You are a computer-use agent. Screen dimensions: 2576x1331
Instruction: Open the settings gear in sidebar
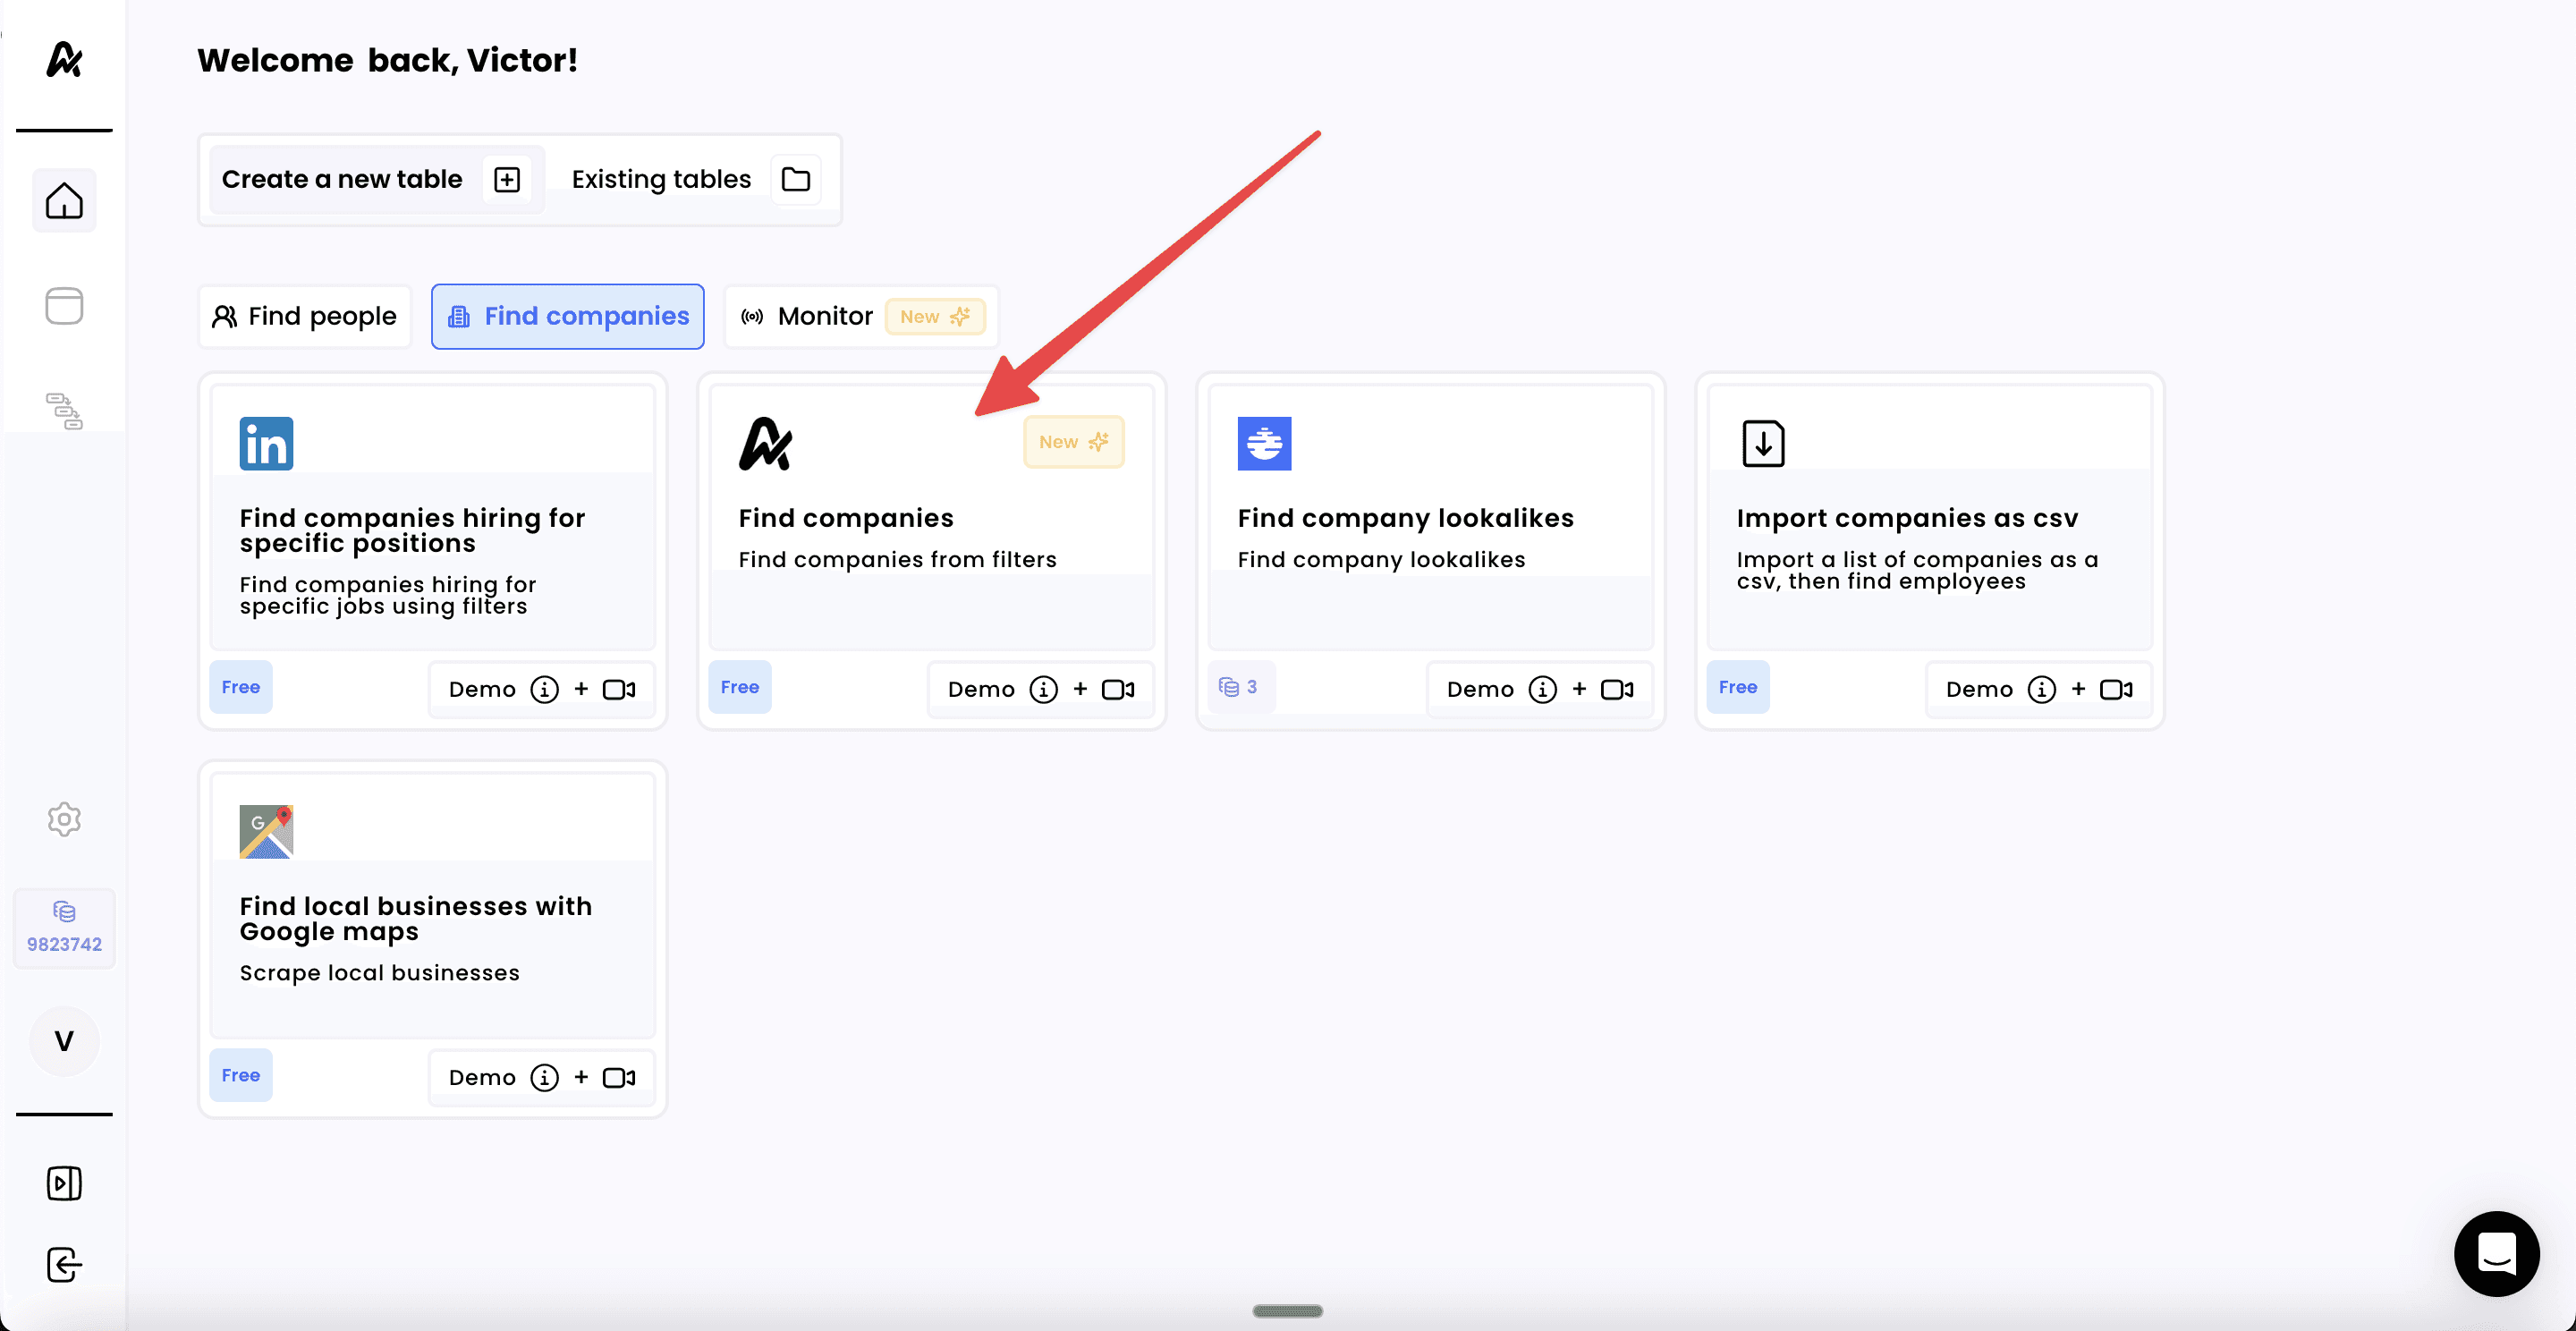[x=64, y=819]
